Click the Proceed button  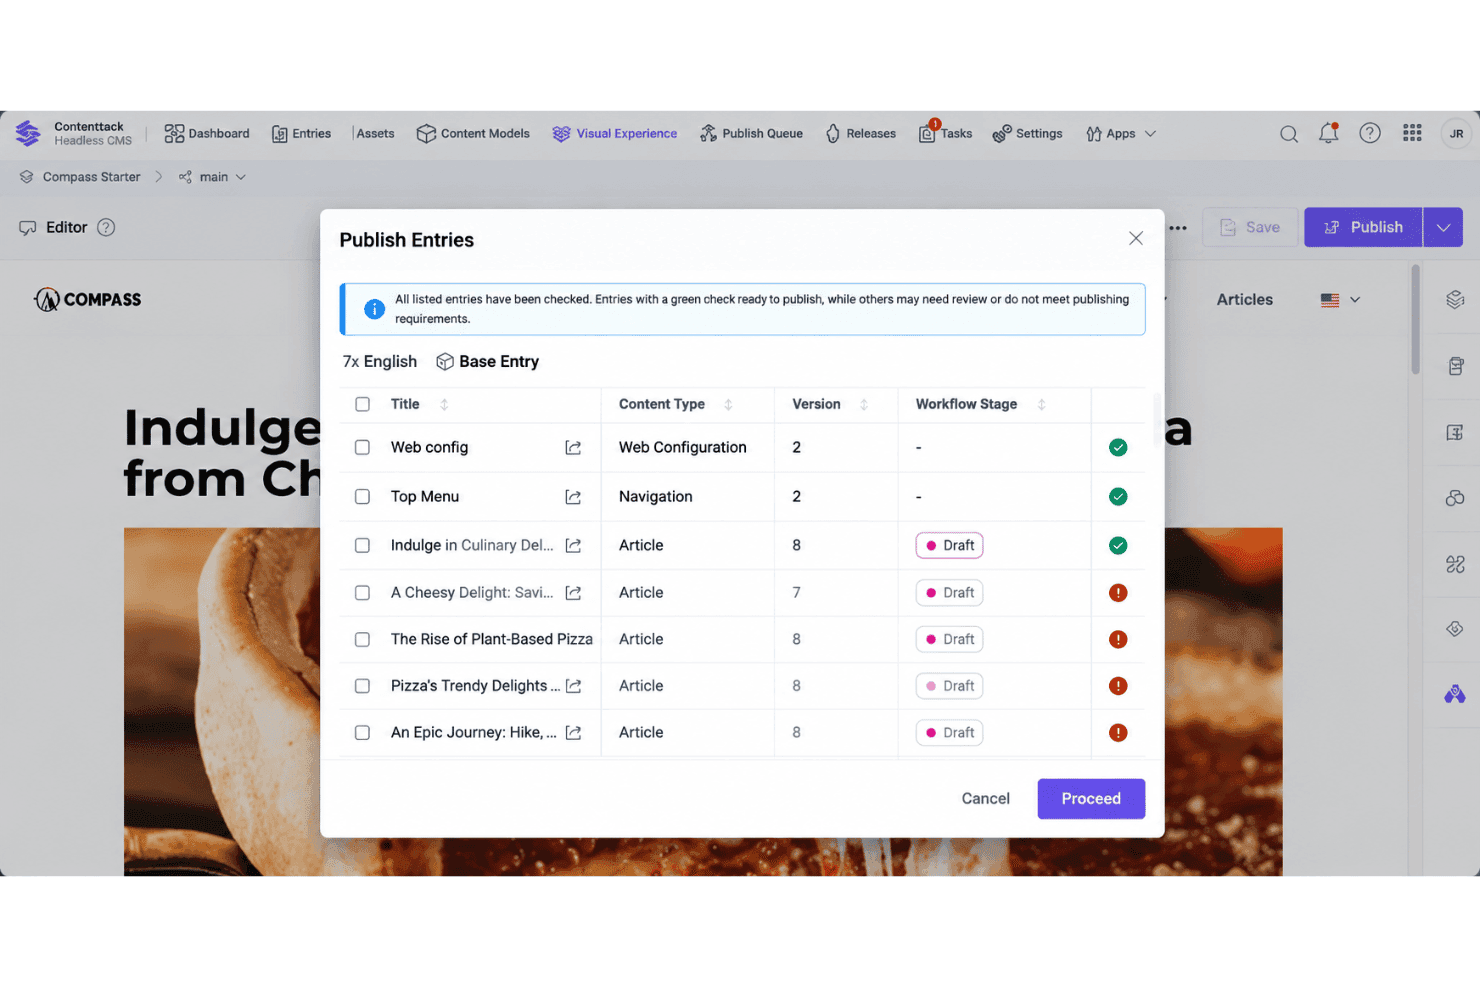(x=1091, y=798)
